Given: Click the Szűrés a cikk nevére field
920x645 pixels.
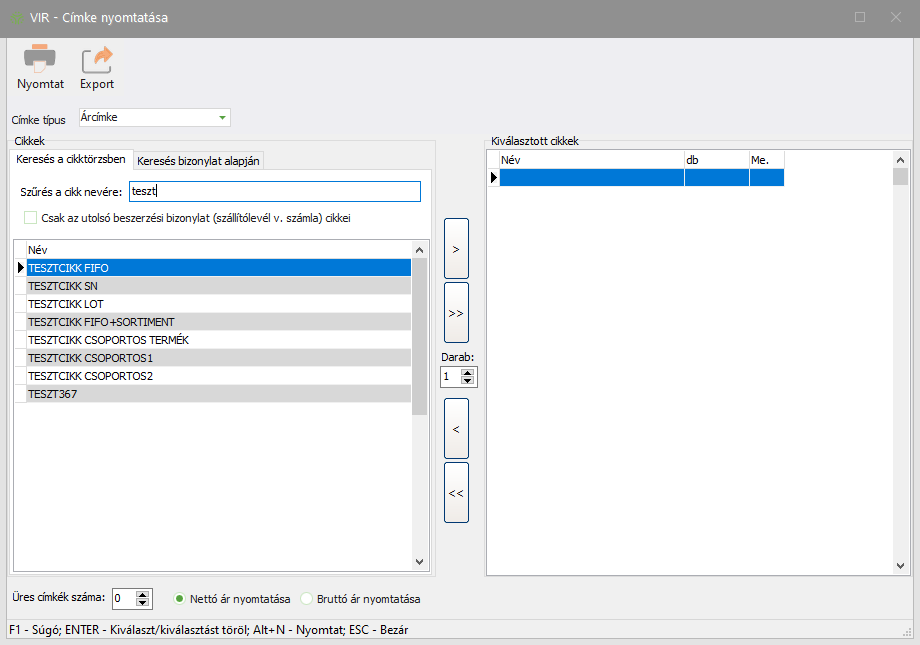Looking at the screenshot, I should coord(274,192).
